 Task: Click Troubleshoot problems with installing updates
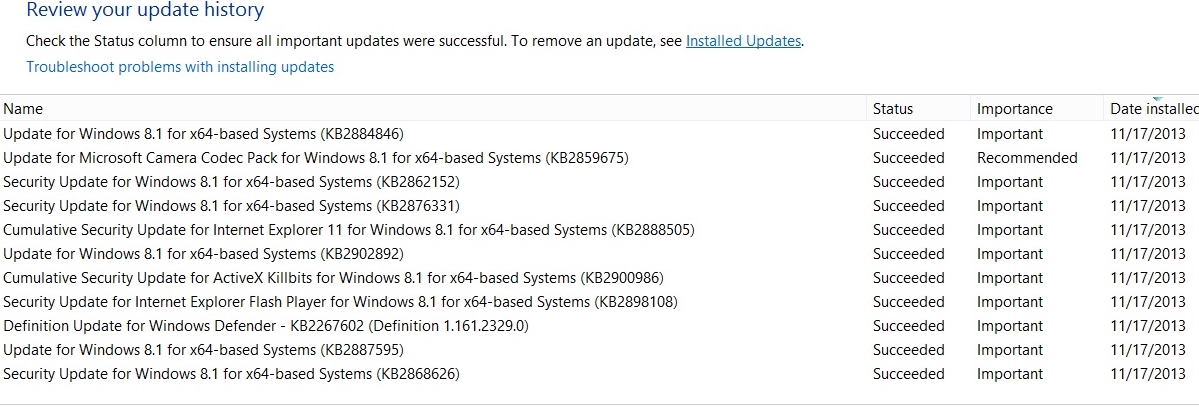(x=180, y=67)
